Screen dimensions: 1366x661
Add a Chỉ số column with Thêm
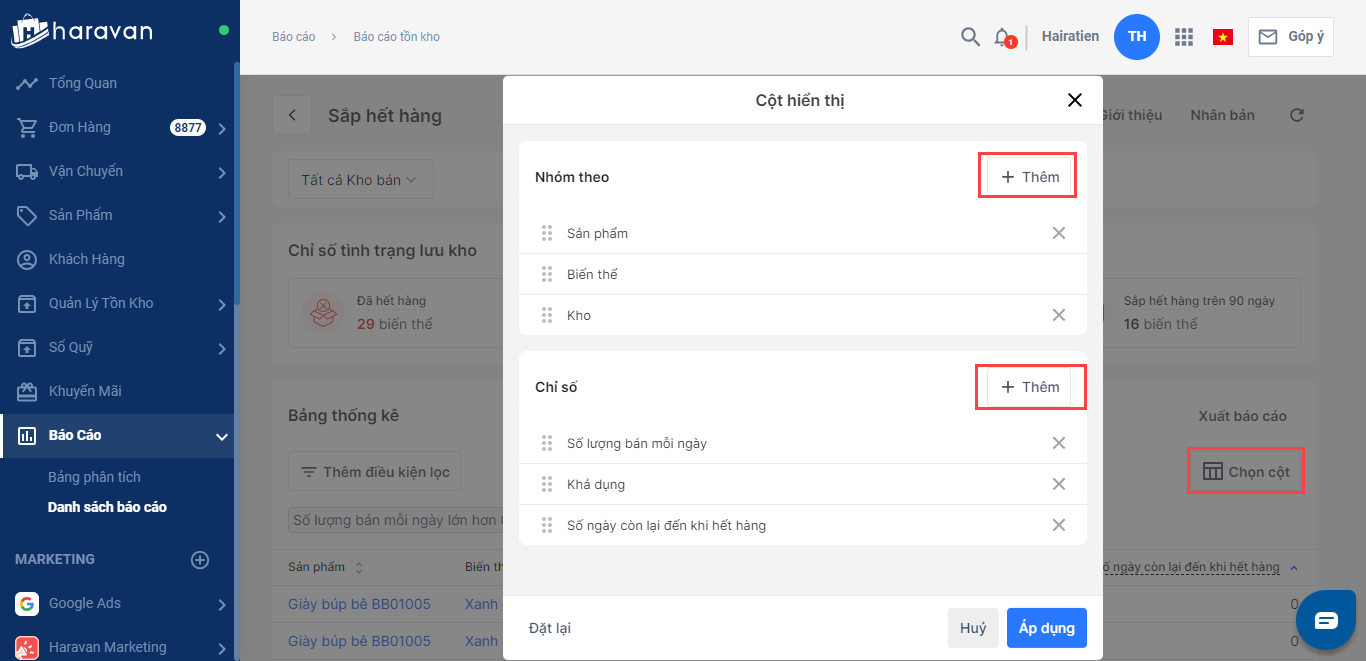(1029, 387)
